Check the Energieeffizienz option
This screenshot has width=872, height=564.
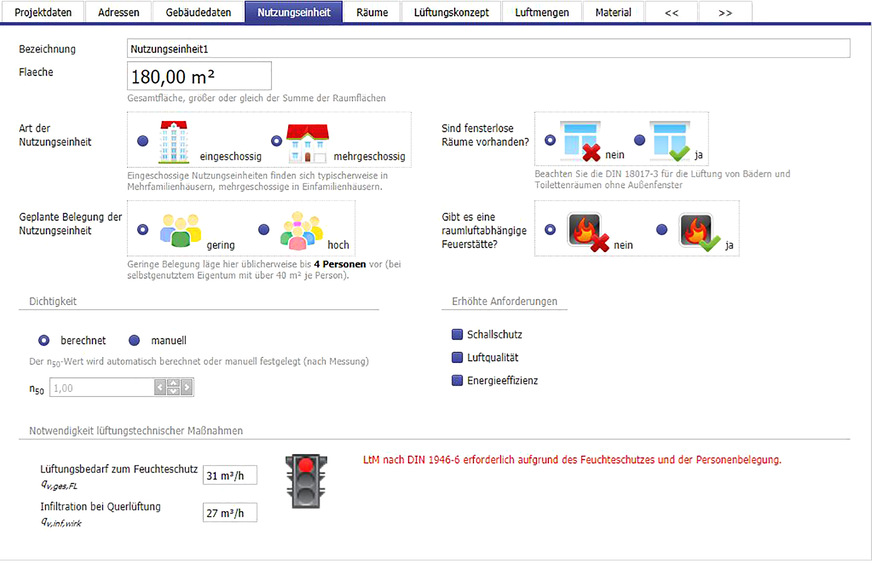(x=457, y=380)
